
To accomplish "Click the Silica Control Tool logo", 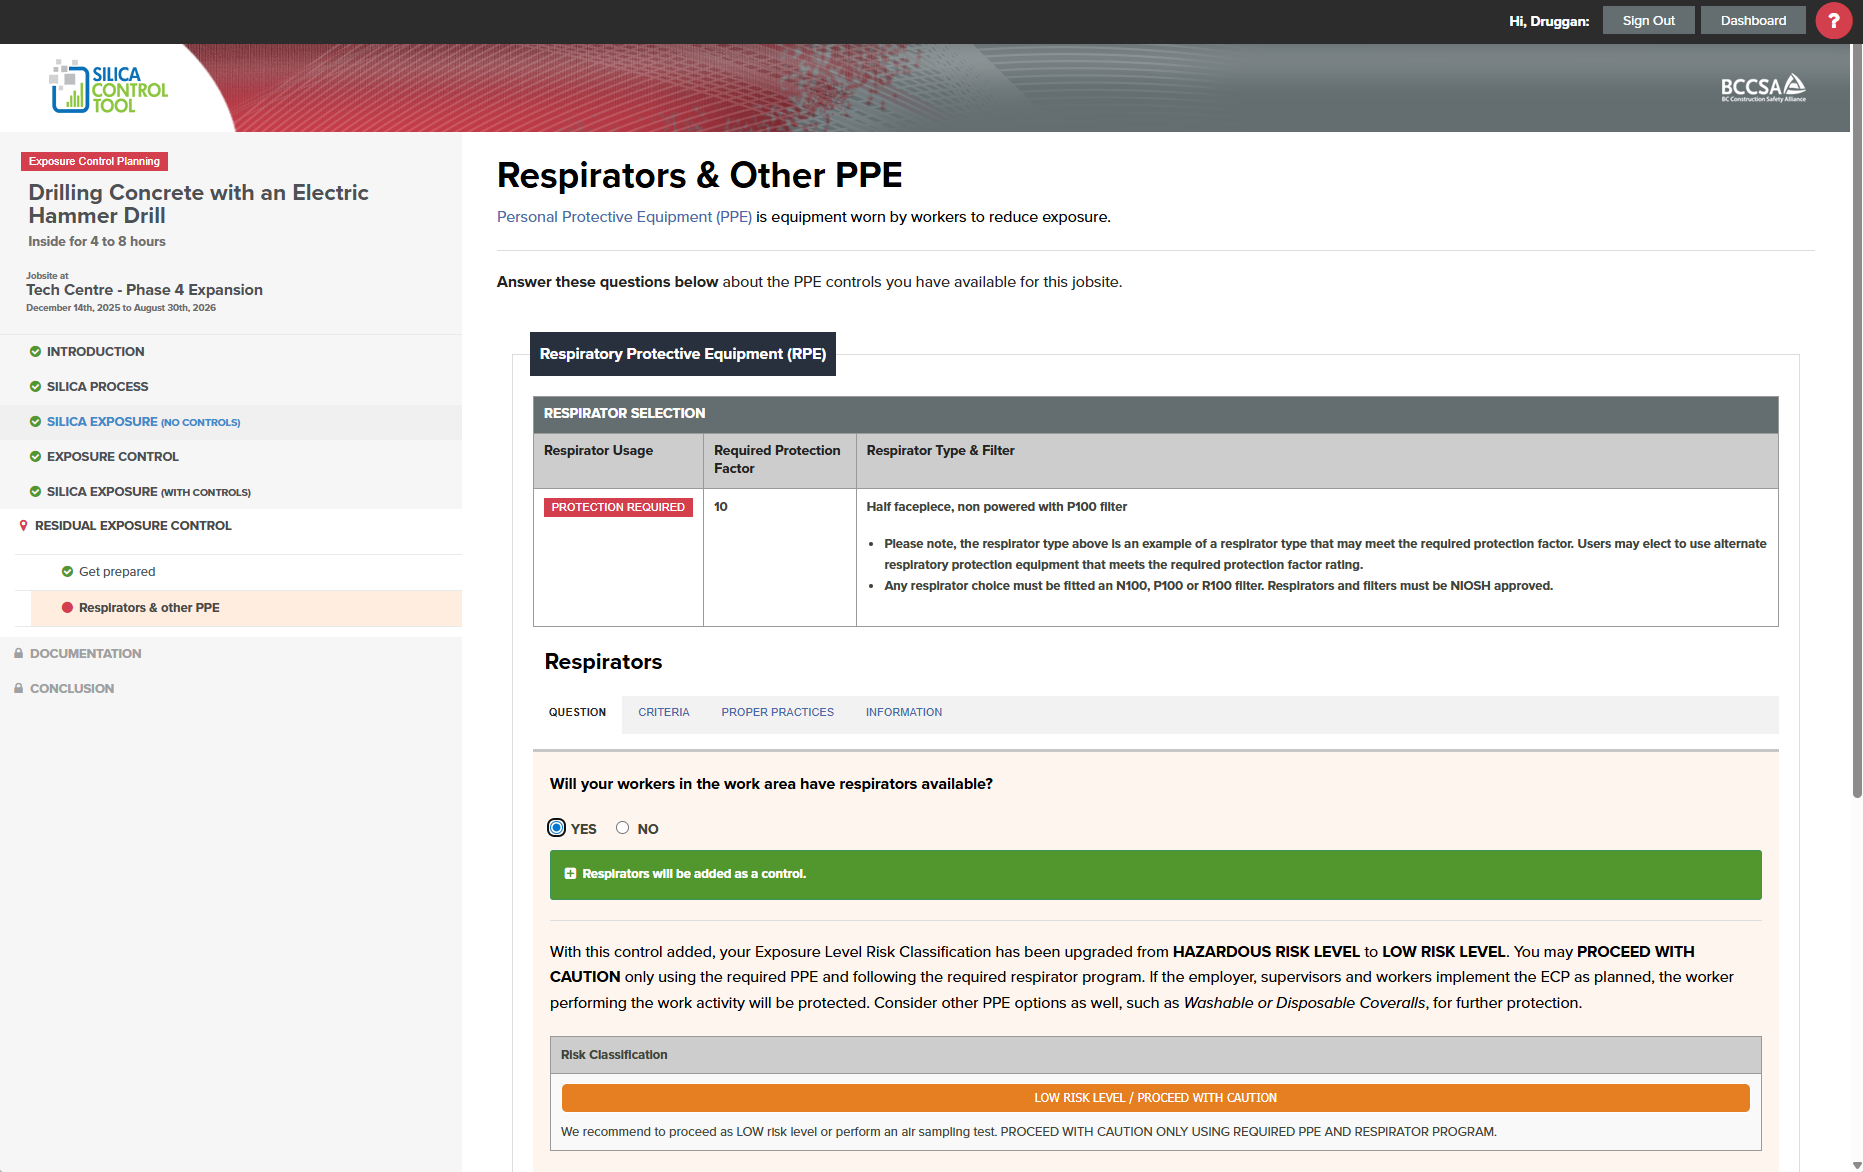I will (109, 87).
